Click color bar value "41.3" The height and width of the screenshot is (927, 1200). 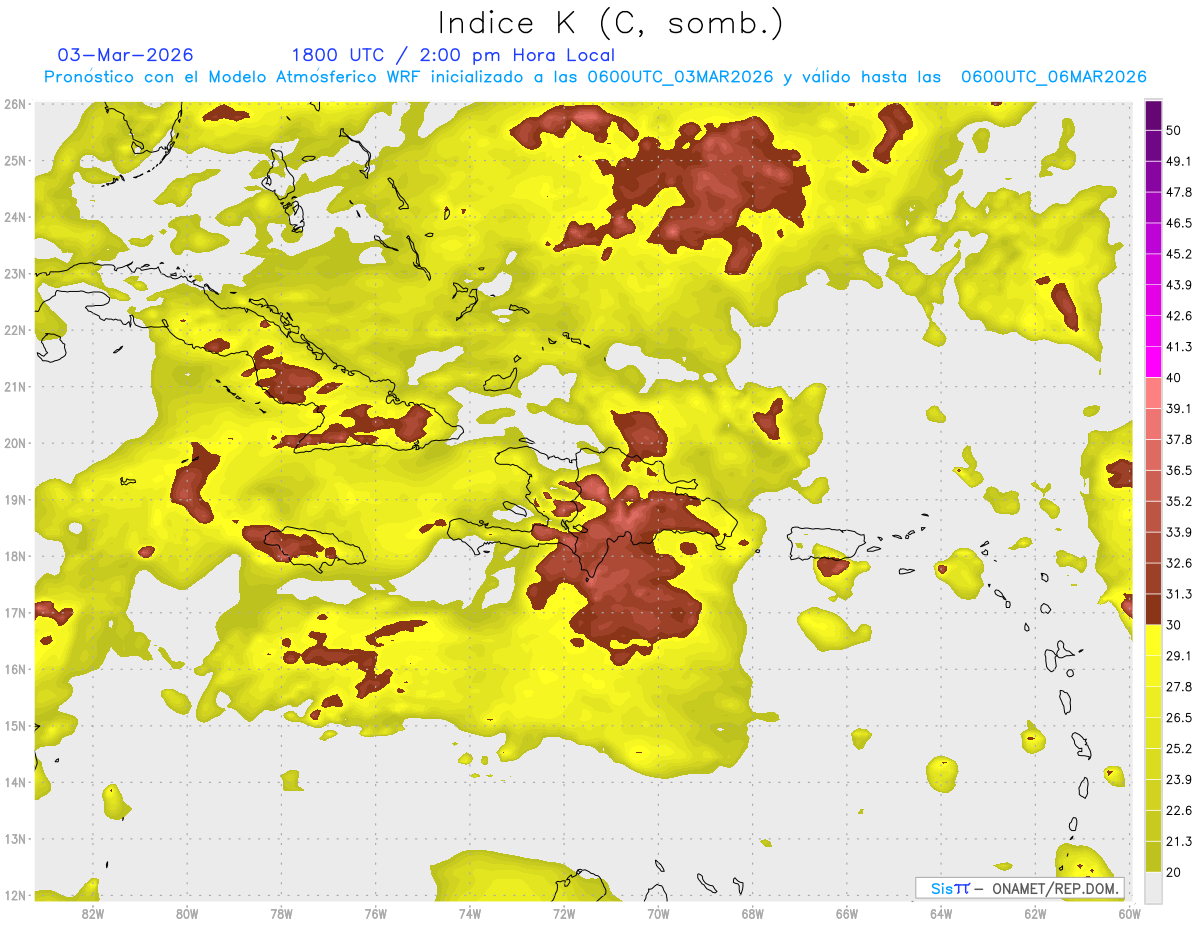point(1179,347)
